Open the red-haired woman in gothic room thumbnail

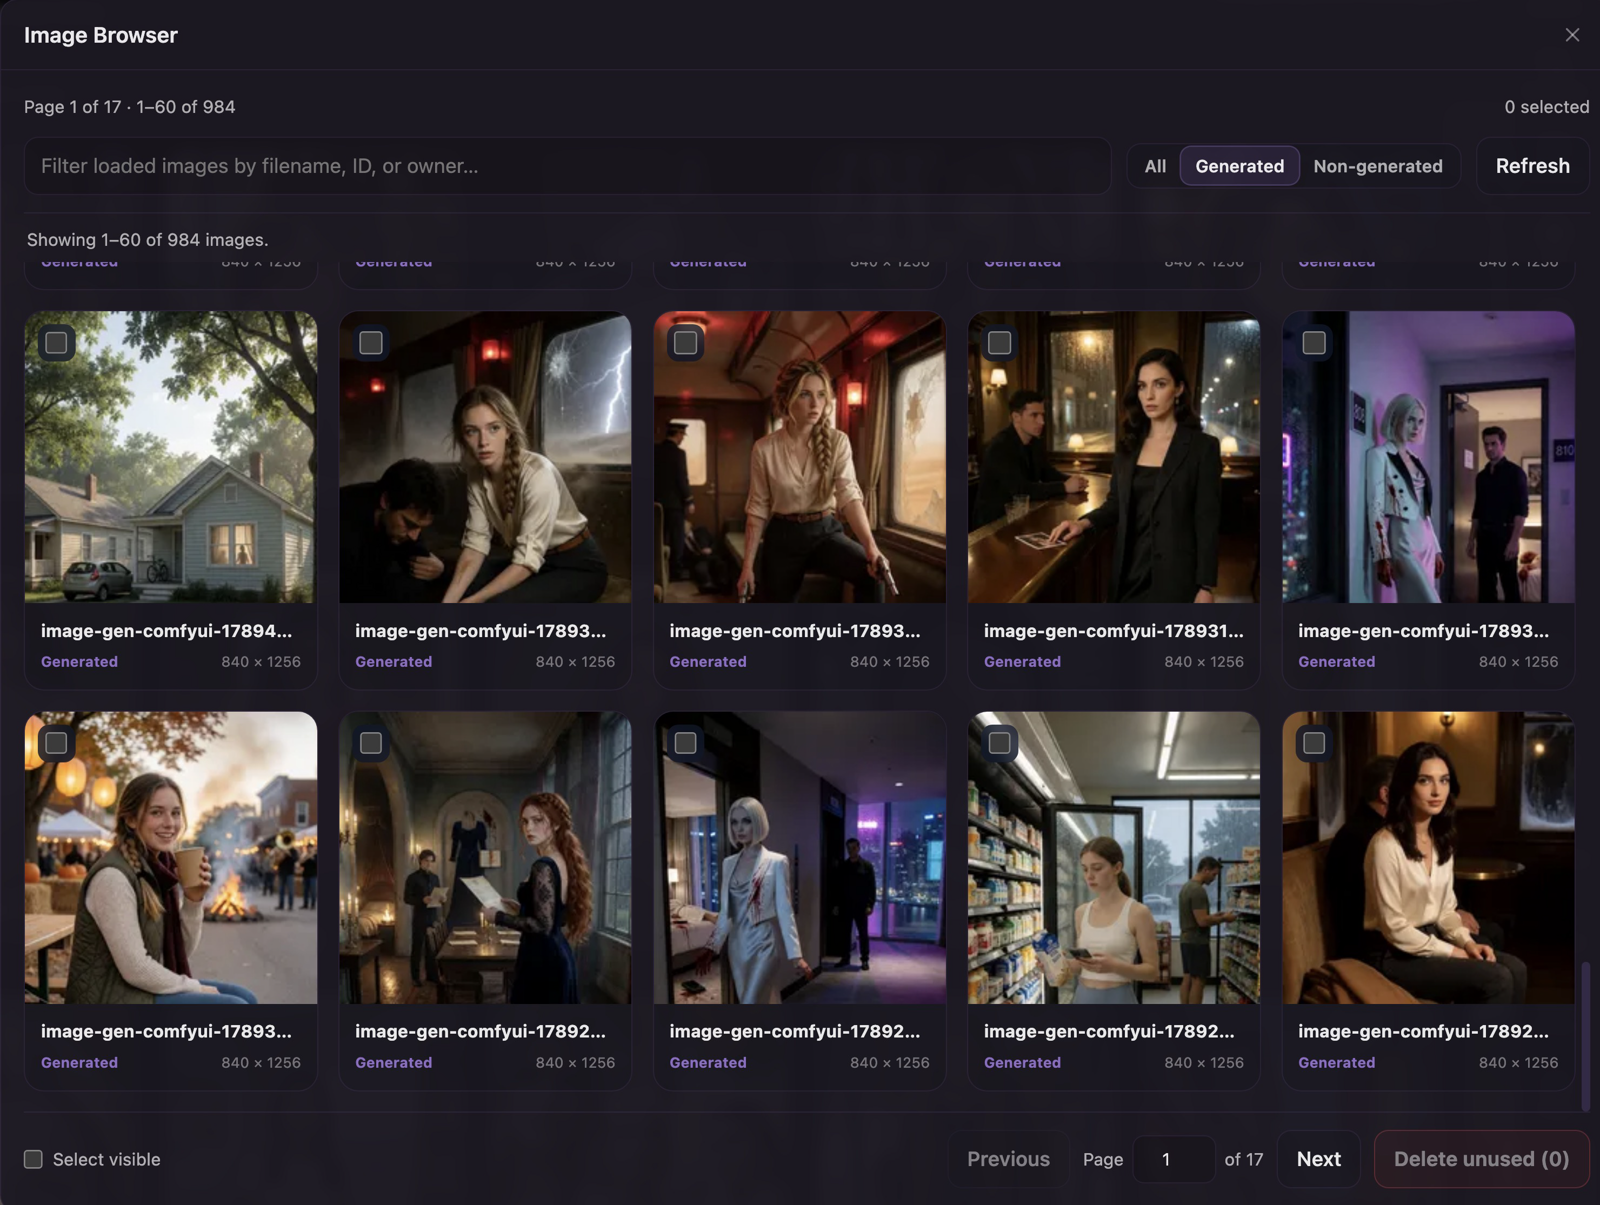point(485,858)
